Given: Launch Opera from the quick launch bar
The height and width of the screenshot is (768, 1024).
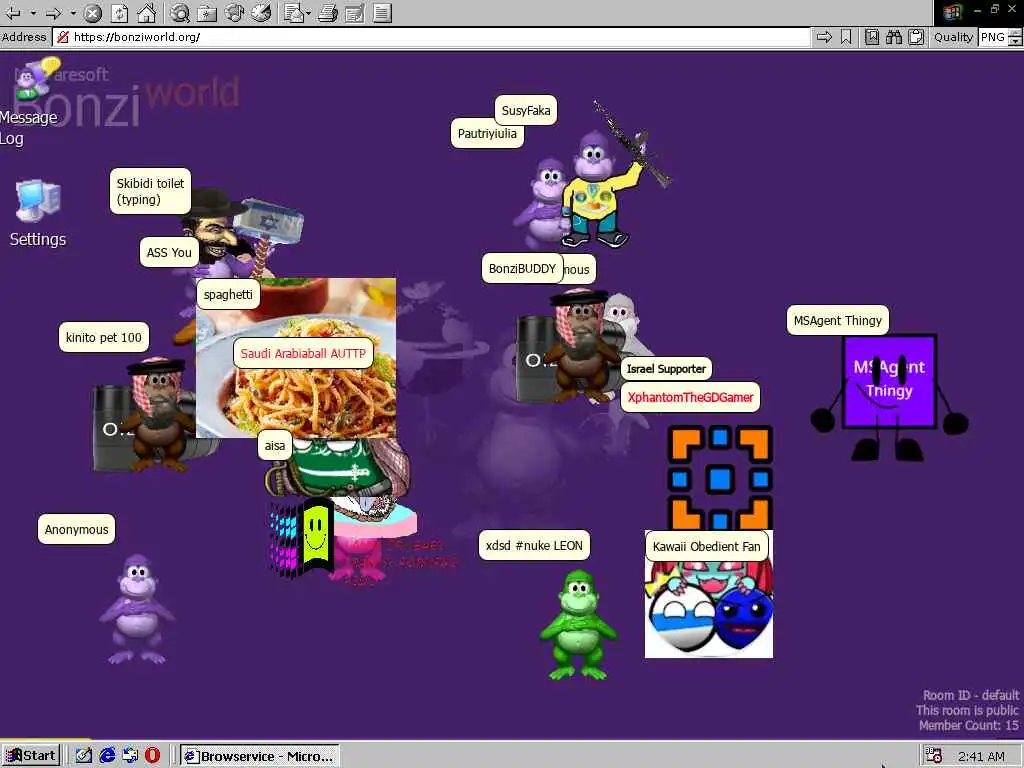Looking at the screenshot, I should [152, 756].
